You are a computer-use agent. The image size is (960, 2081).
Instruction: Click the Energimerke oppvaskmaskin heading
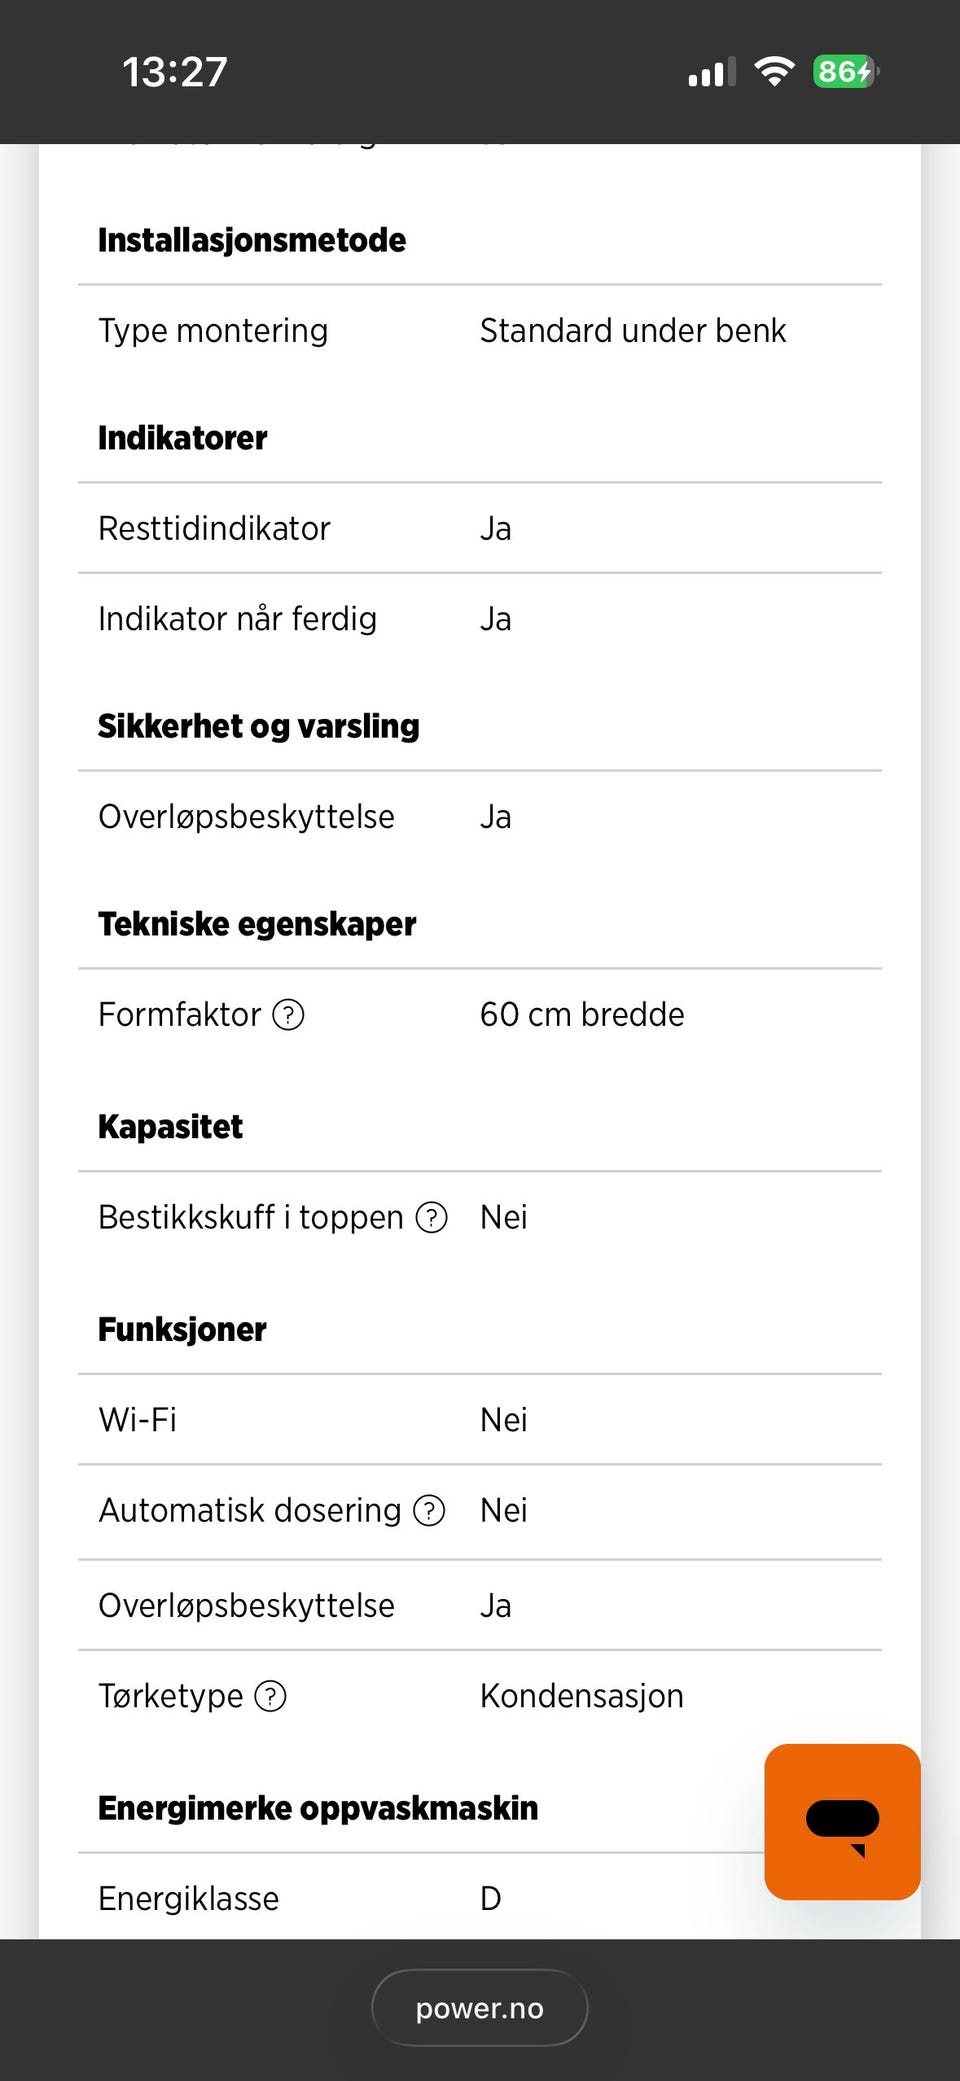tap(318, 1808)
